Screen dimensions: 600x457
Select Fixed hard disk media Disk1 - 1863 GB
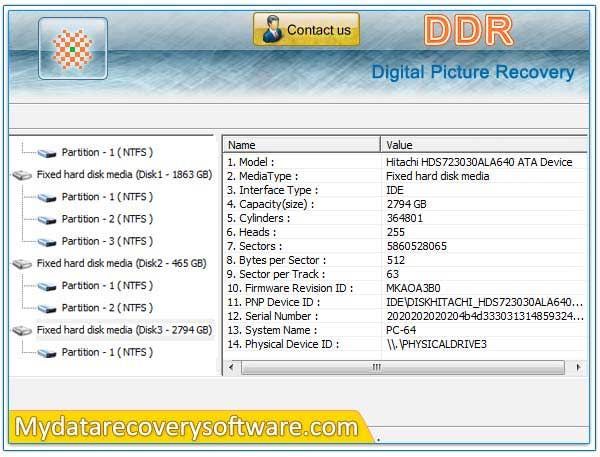(123, 174)
